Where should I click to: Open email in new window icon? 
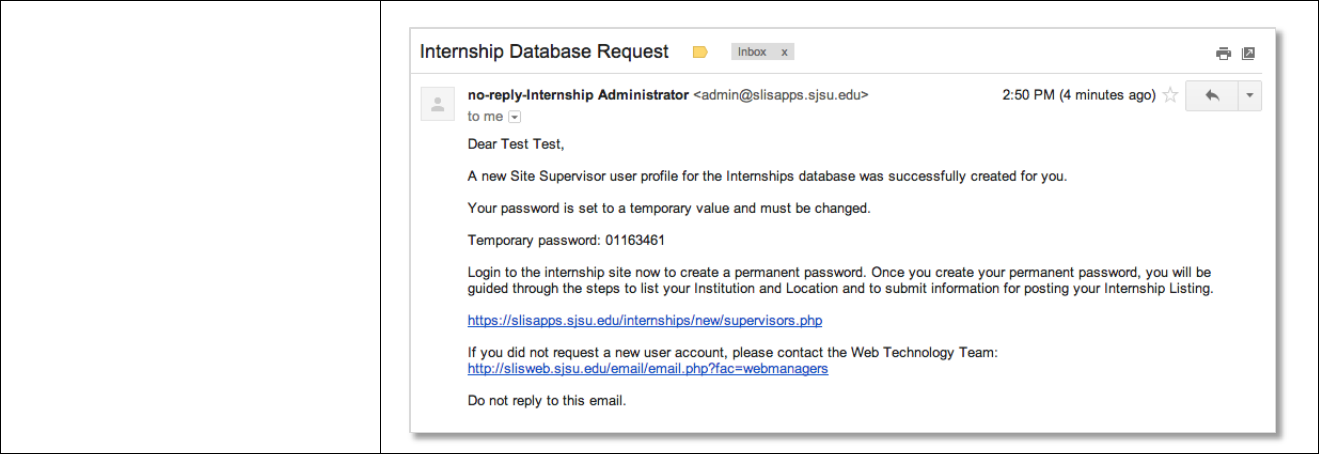coord(1248,53)
